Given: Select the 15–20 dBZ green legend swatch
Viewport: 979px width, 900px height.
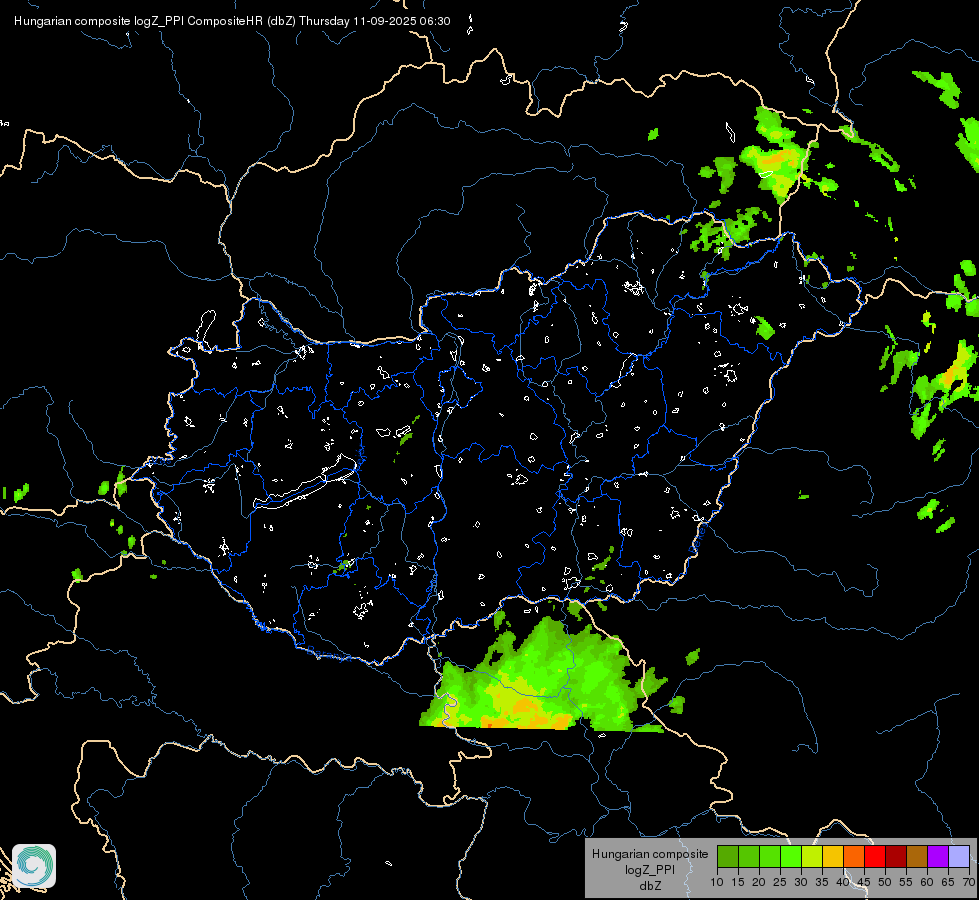Looking at the screenshot, I should point(749,856).
